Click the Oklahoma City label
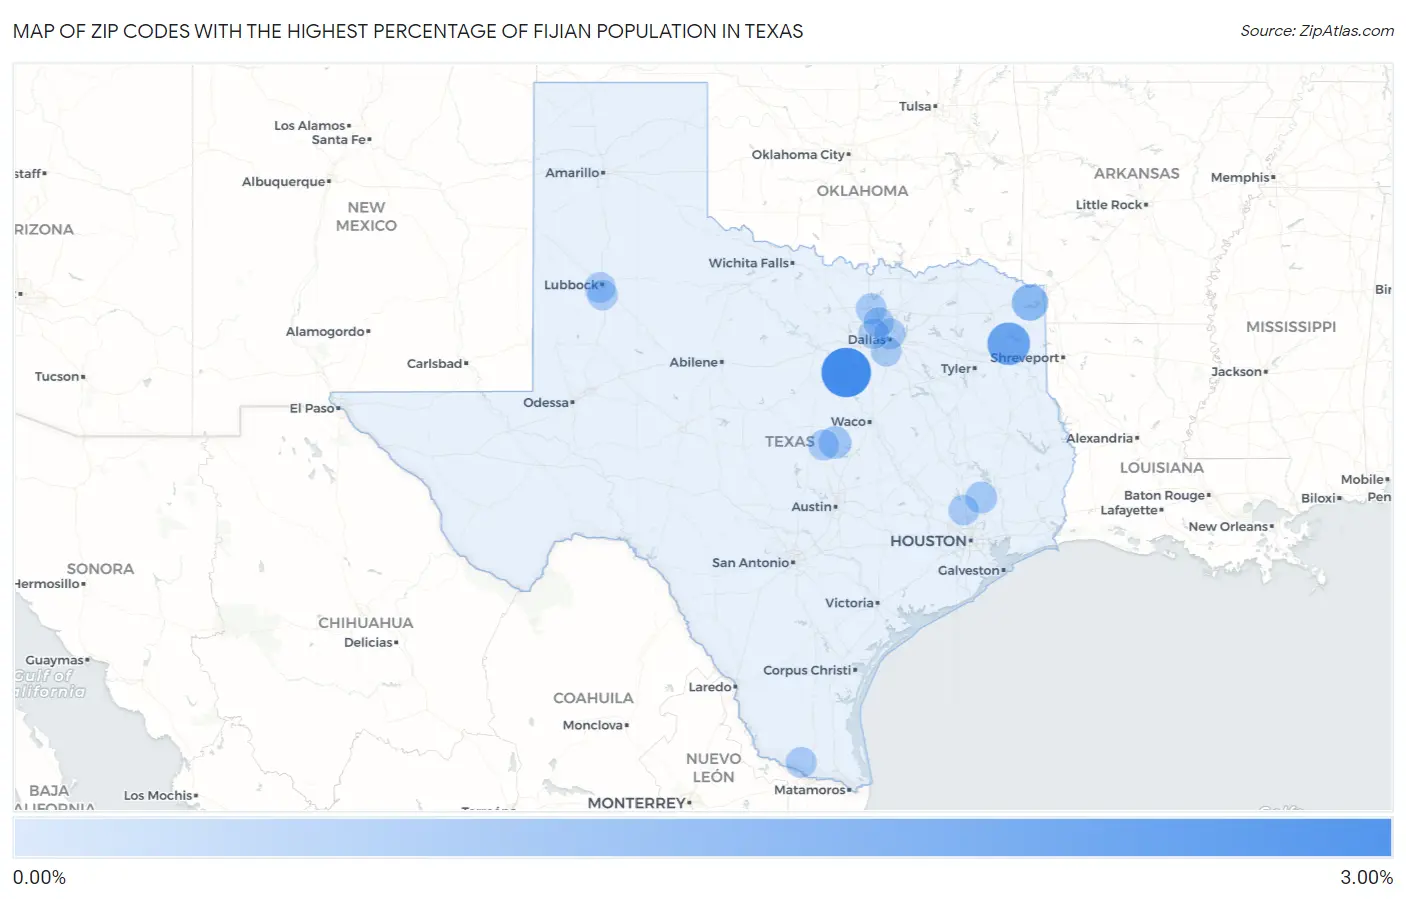This screenshot has width=1406, height=899. point(798,155)
